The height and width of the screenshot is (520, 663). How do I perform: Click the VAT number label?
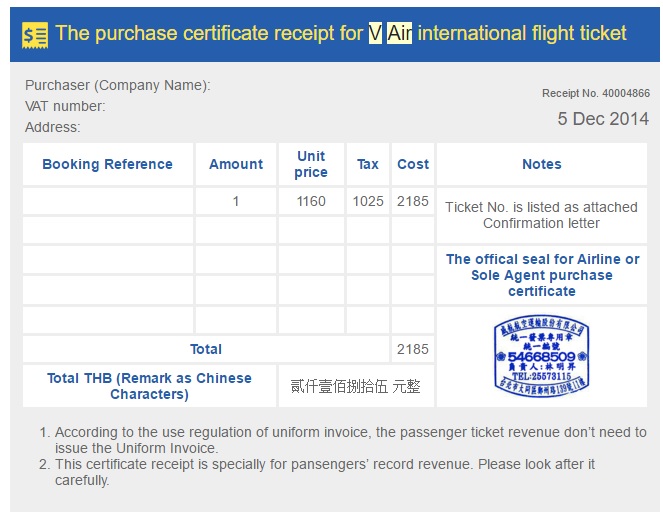65,106
